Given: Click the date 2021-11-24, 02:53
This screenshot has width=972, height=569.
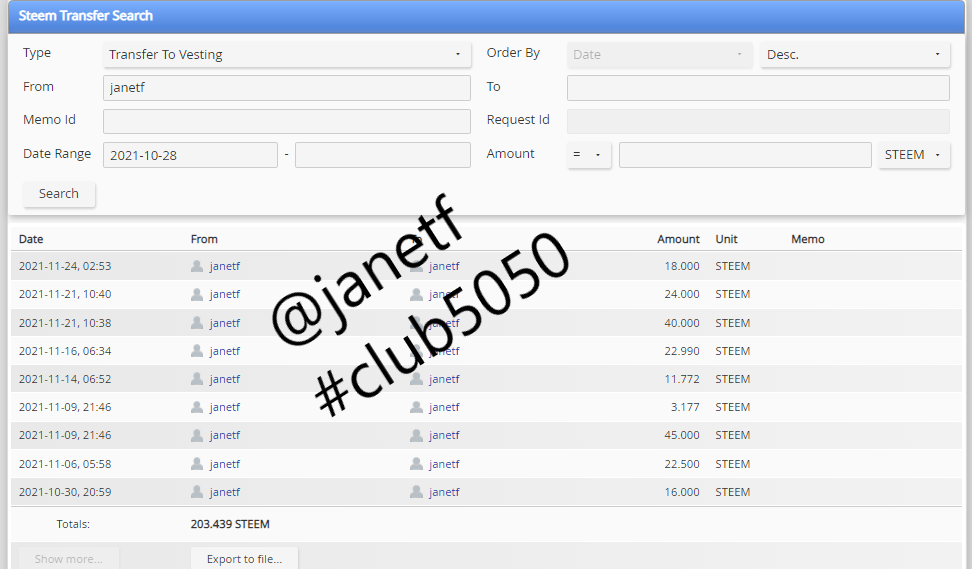Looking at the screenshot, I should (x=65, y=266).
